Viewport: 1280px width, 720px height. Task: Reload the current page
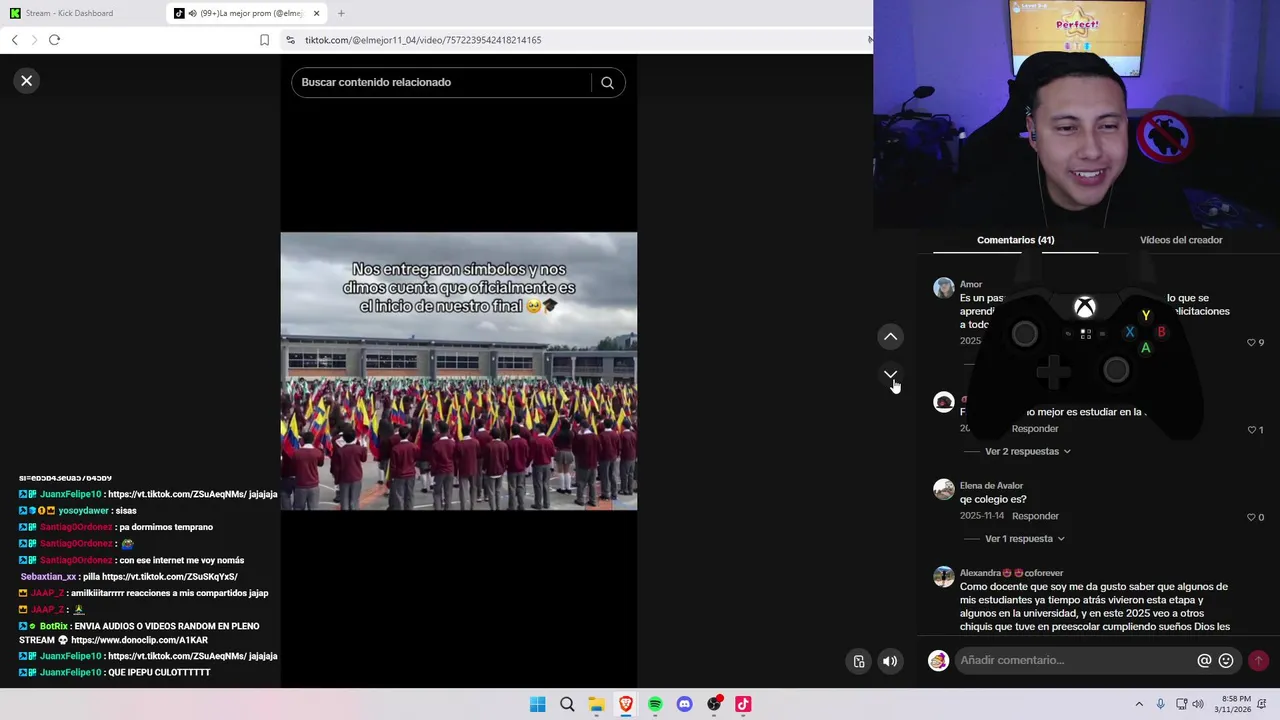pos(54,40)
